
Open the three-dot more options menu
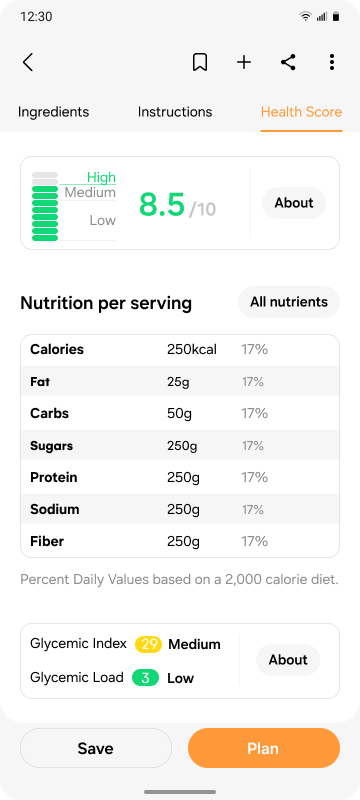(332, 62)
